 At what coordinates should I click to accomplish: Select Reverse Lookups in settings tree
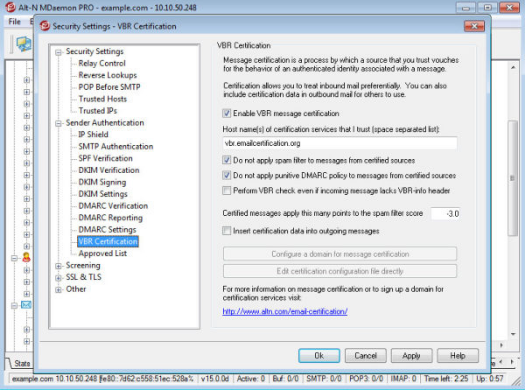107,75
